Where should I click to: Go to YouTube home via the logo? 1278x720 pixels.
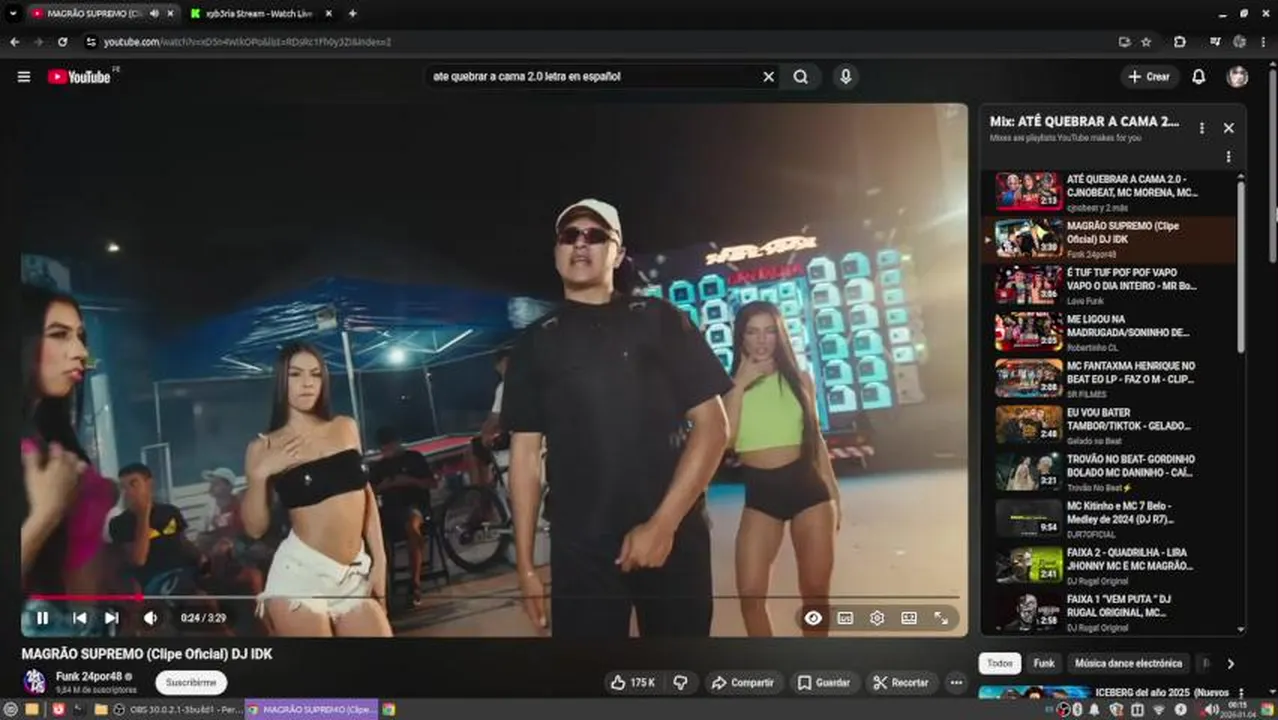pyautogui.click(x=79, y=77)
